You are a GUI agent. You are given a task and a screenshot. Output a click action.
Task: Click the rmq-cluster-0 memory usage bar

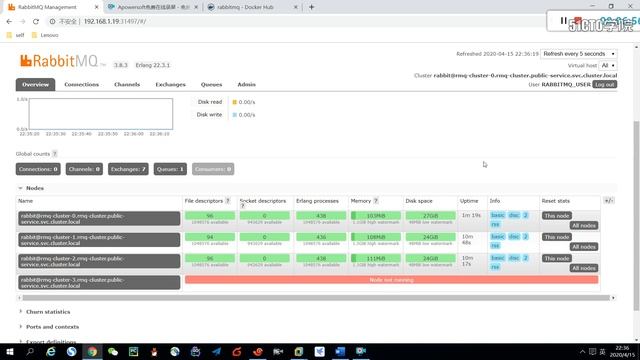[376, 216]
